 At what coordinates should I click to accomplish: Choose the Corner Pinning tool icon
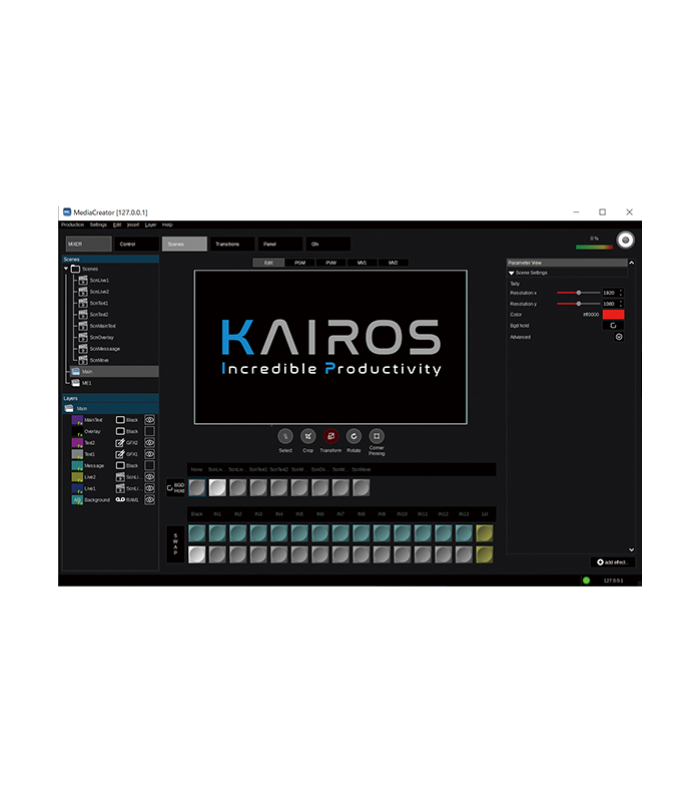[377, 436]
